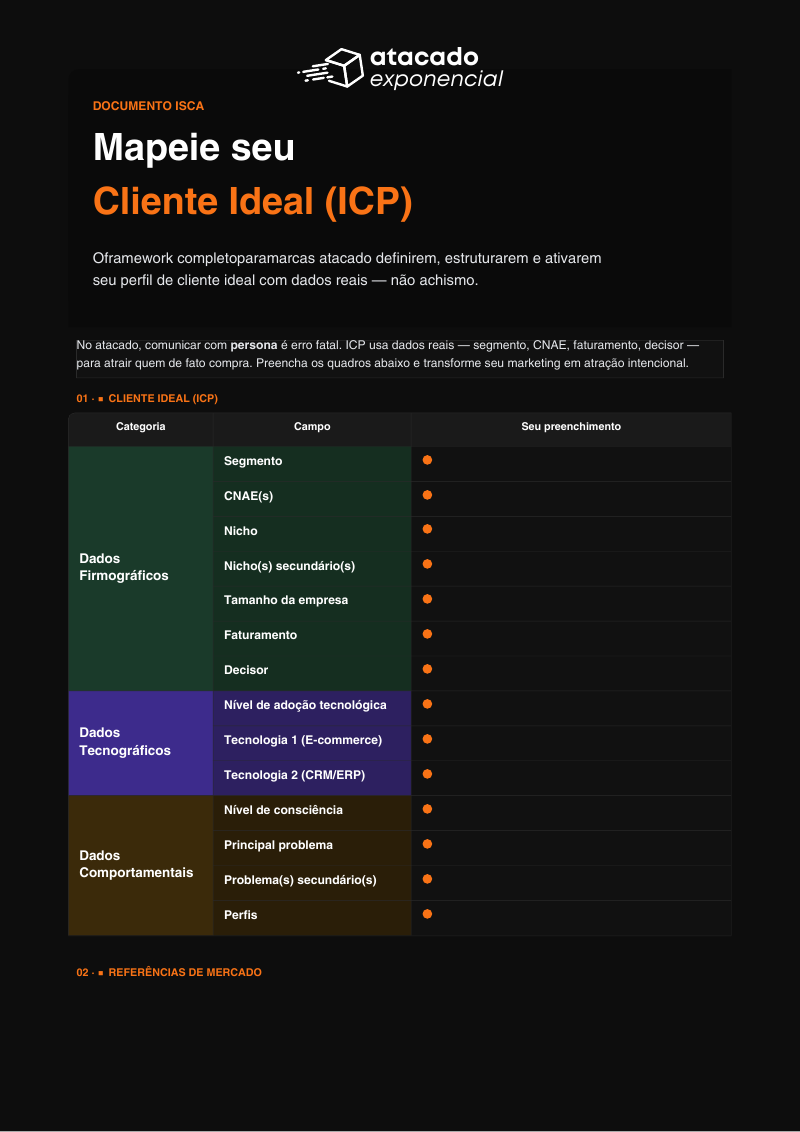Click the 'Perfis' field label

pyautogui.click(x=240, y=915)
